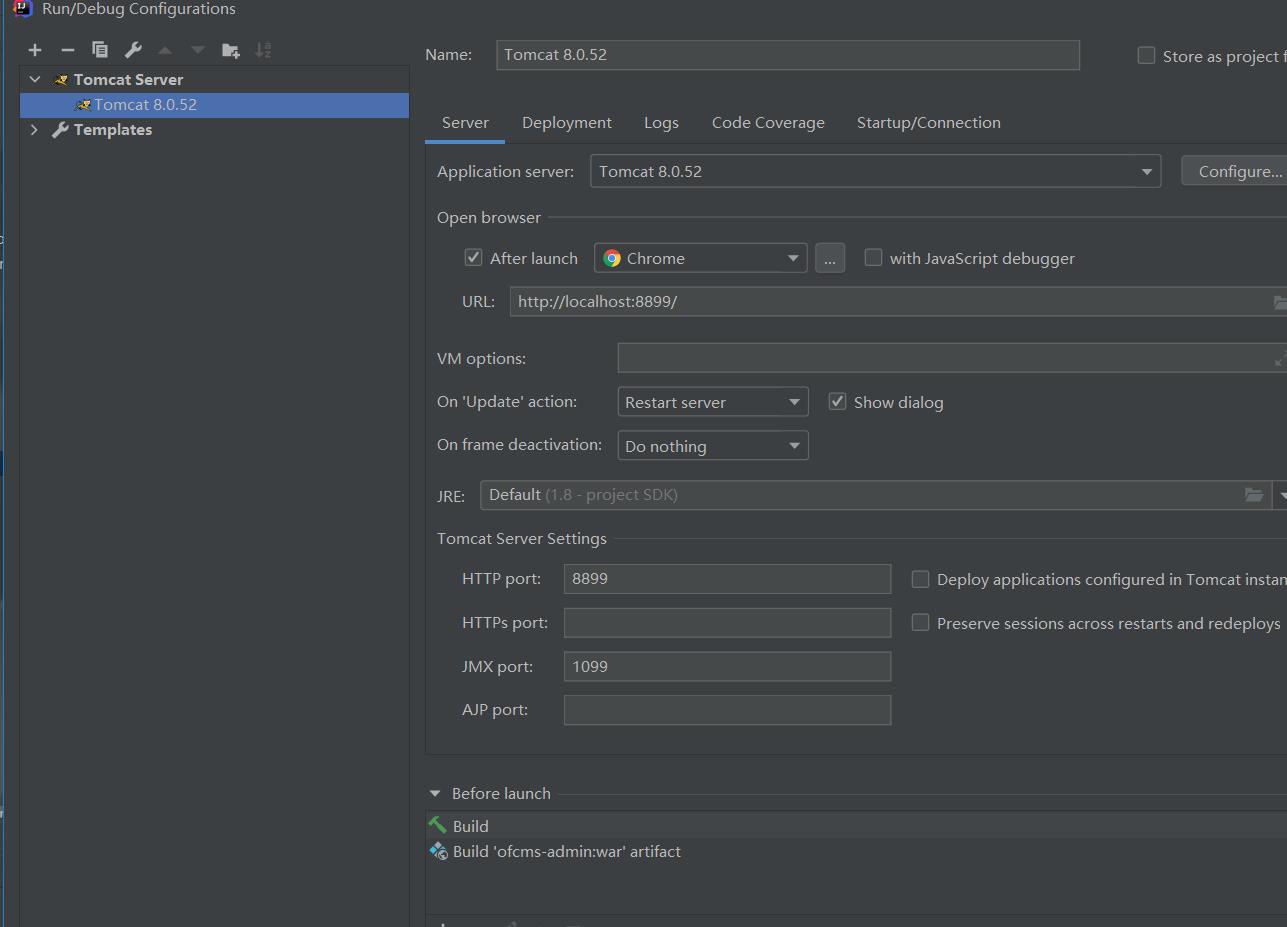The height and width of the screenshot is (927, 1287).
Task: Click the green hammer Build icon
Action: pyautogui.click(x=438, y=826)
